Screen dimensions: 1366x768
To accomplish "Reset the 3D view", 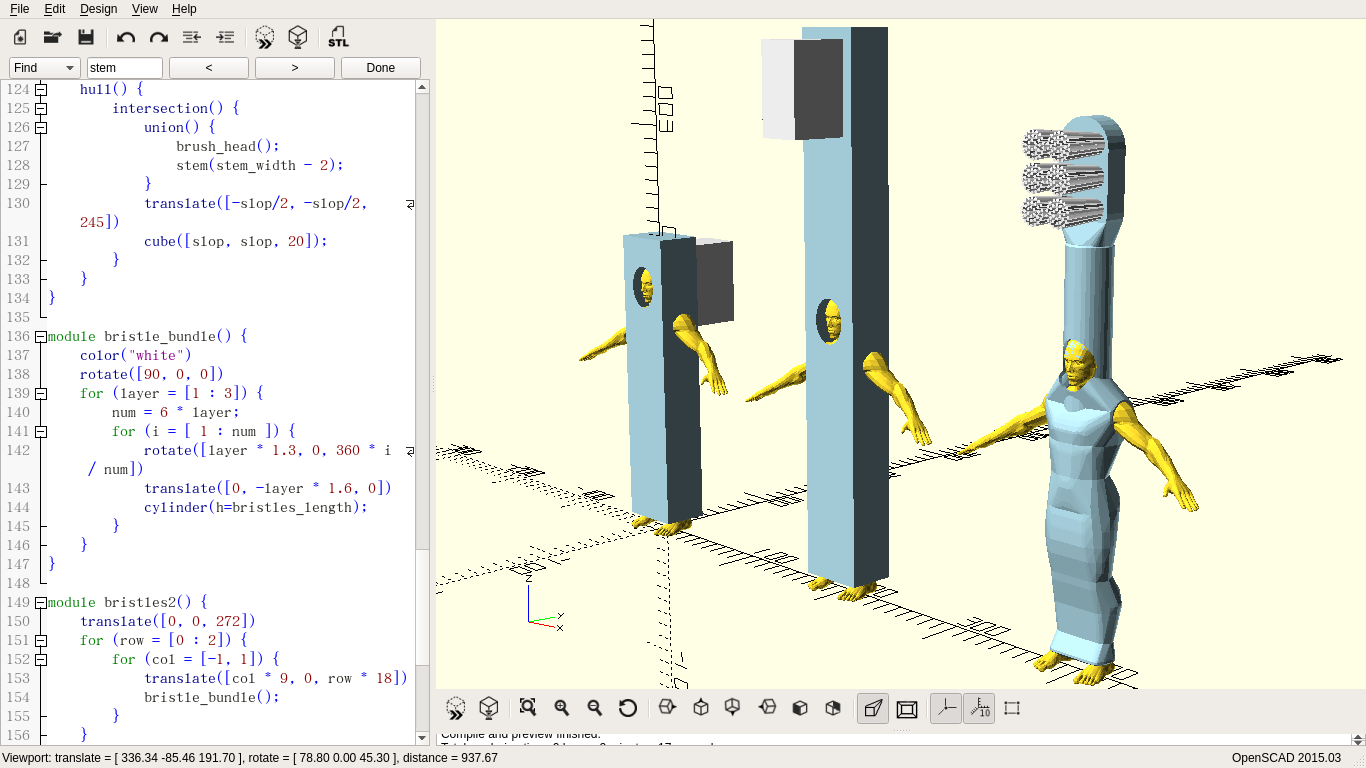I will click(628, 708).
